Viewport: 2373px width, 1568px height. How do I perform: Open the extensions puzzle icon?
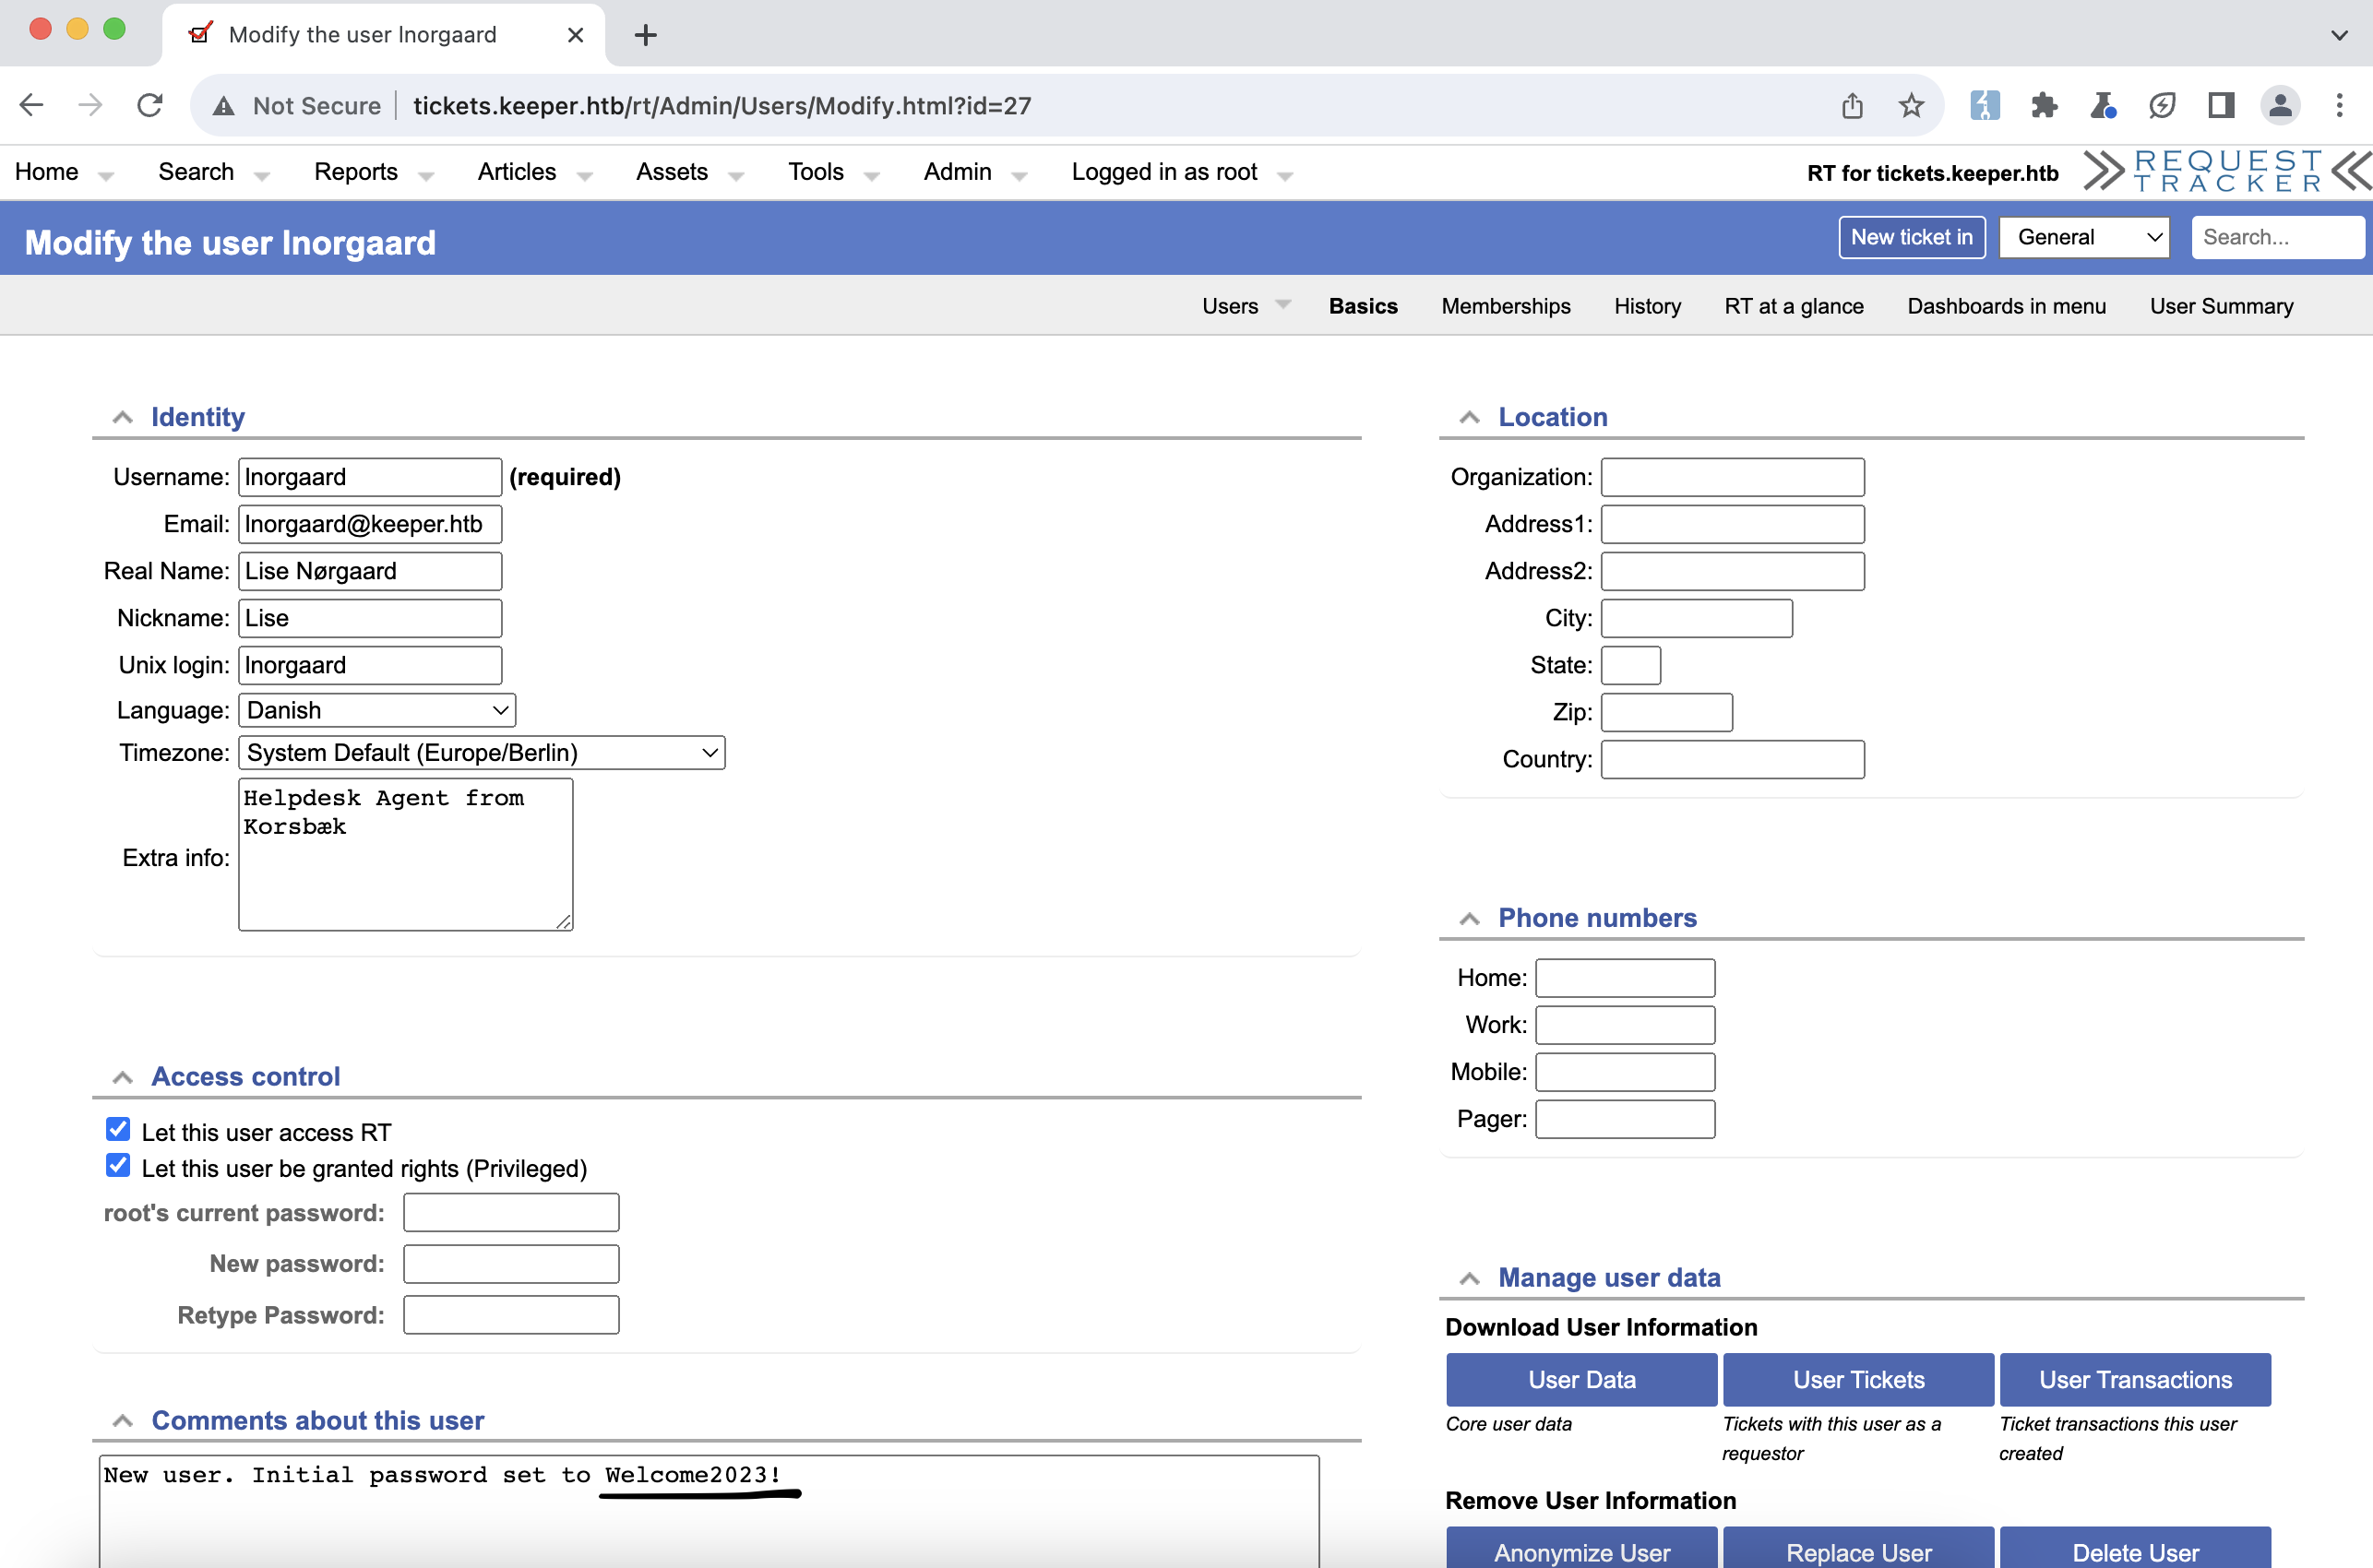(2043, 105)
